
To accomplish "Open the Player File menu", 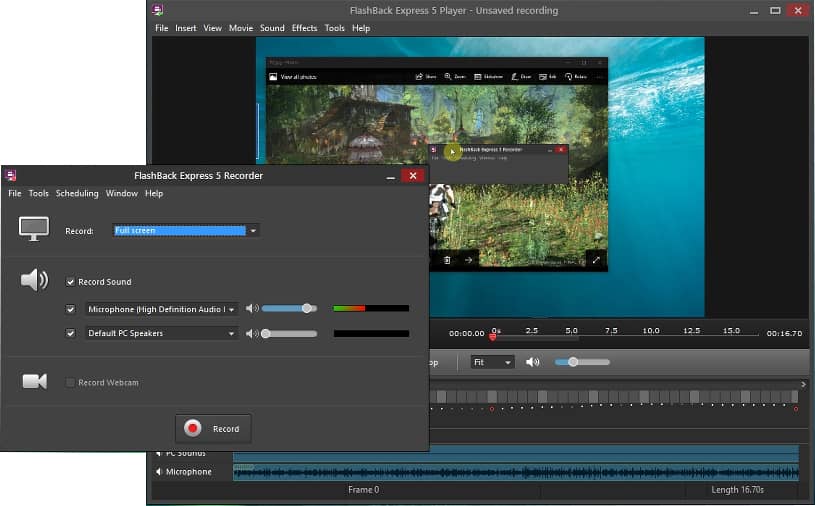I will tap(162, 28).
